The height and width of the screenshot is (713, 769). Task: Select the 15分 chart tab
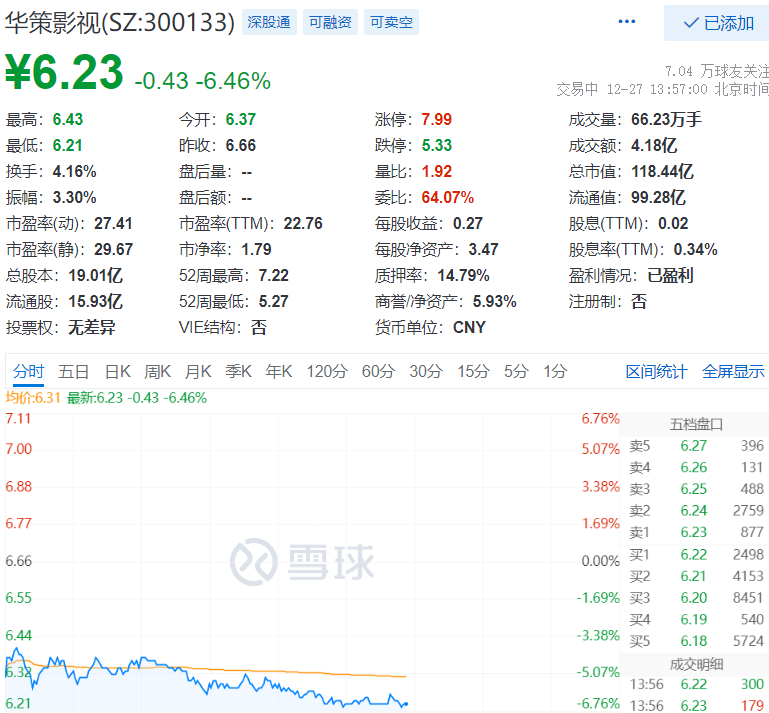473,371
